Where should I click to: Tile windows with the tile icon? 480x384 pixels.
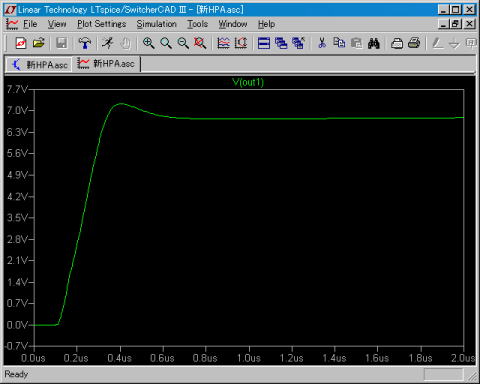264,43
